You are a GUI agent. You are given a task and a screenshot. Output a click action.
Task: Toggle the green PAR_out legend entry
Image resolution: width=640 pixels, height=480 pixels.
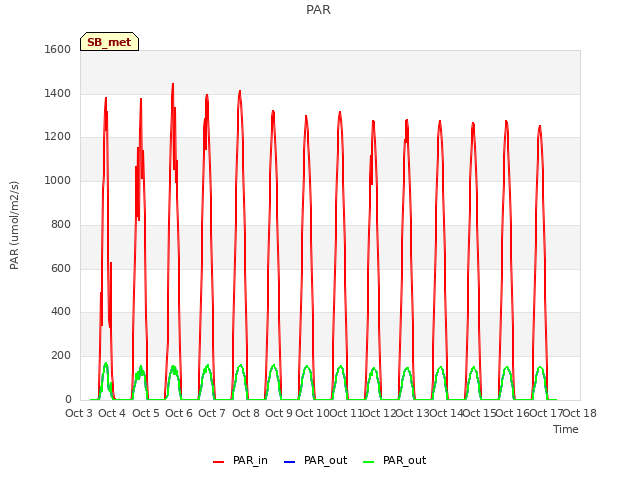(394, 460)
